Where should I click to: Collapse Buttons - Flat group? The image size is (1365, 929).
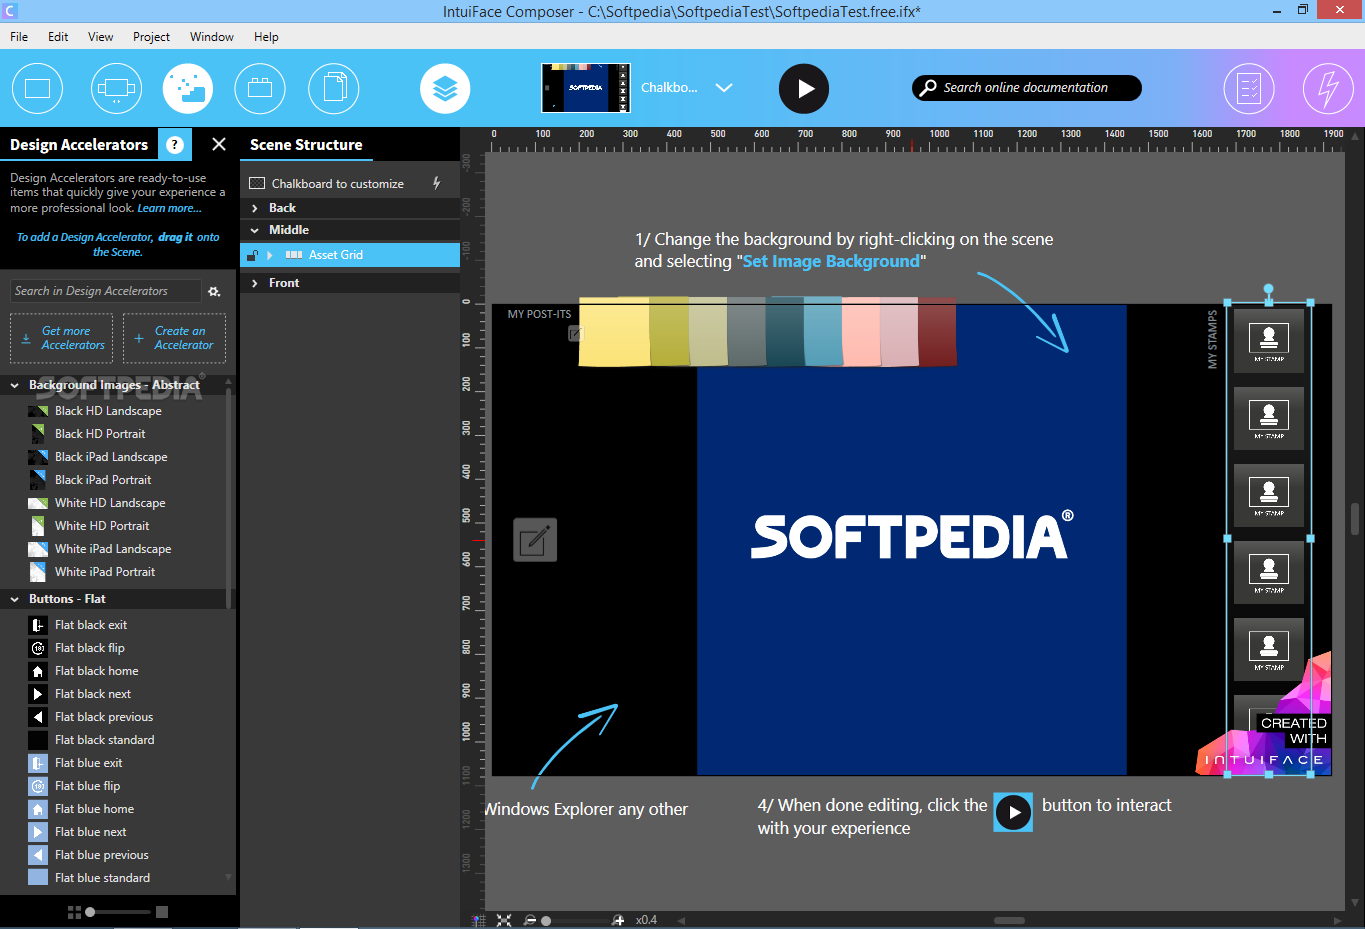(x=15, y=599)
